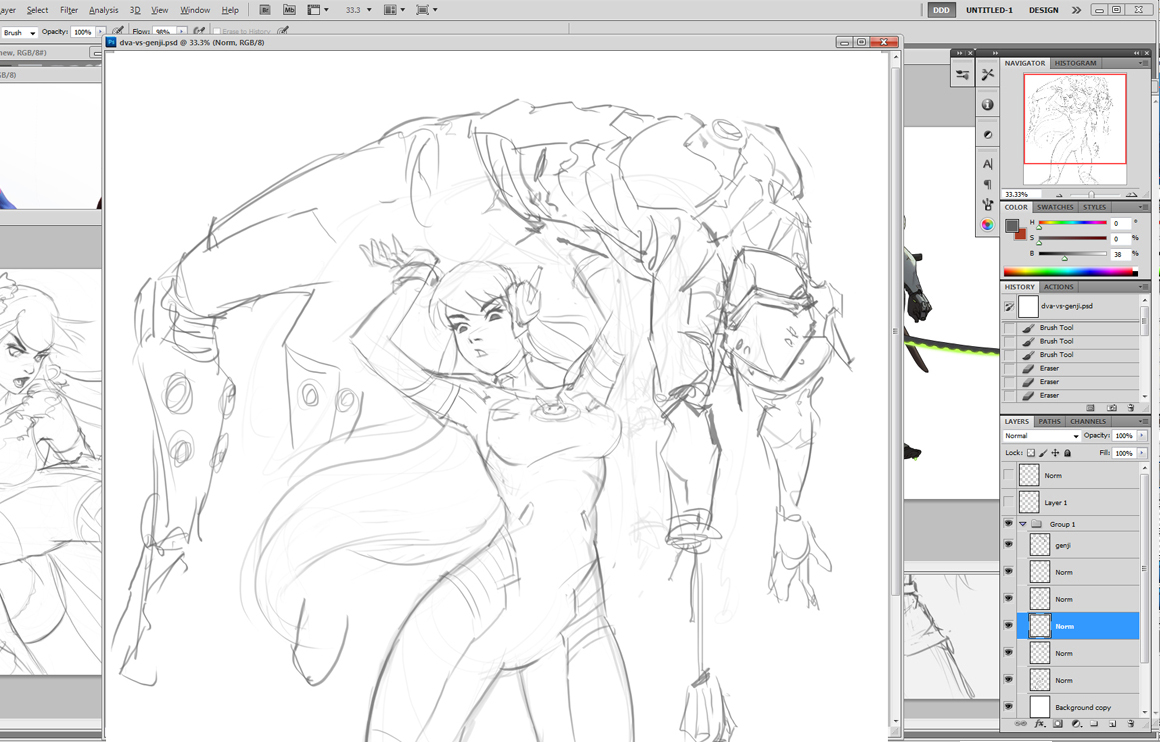This screenshot has width=1160, height=742.
Task: Open the blending mode dropdown showing Normal
Action: [x=1038, y=435]
